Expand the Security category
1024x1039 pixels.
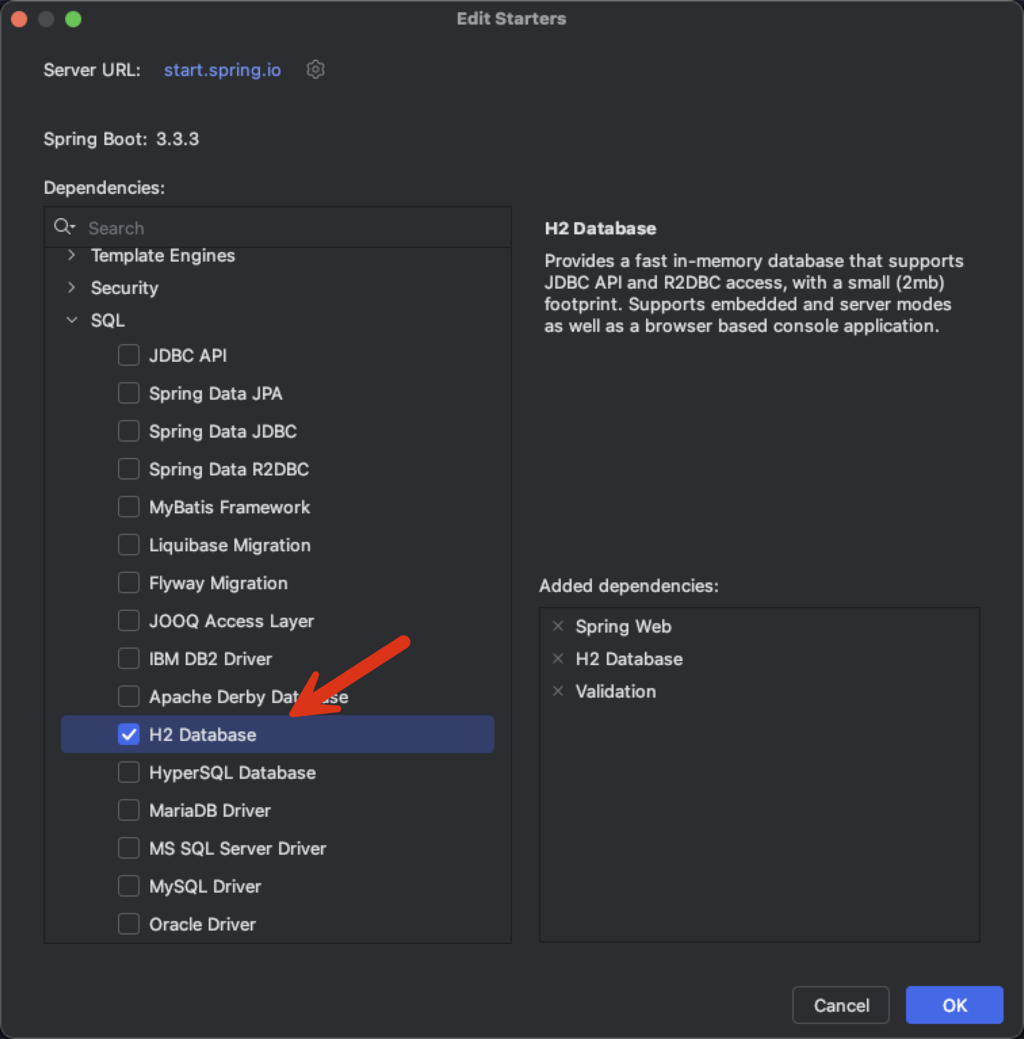71,288
